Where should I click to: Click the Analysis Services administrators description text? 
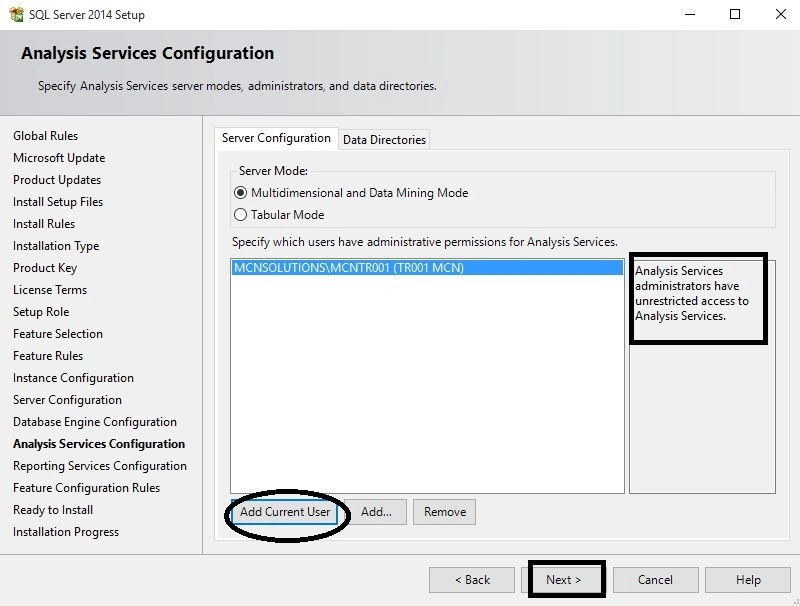(692, 293)
